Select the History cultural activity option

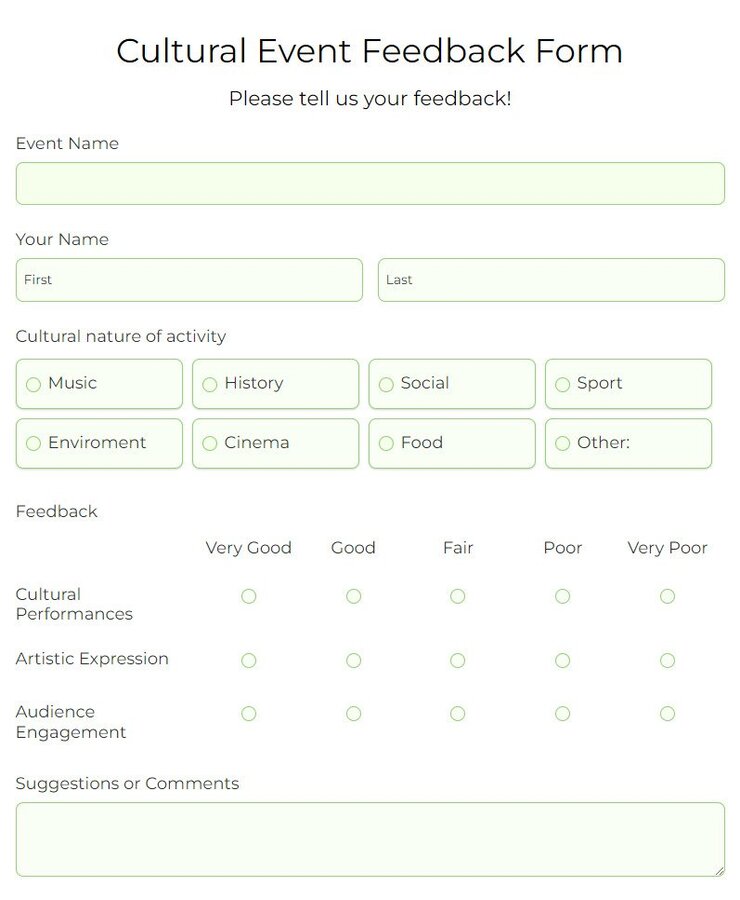[x=210, y=384]
